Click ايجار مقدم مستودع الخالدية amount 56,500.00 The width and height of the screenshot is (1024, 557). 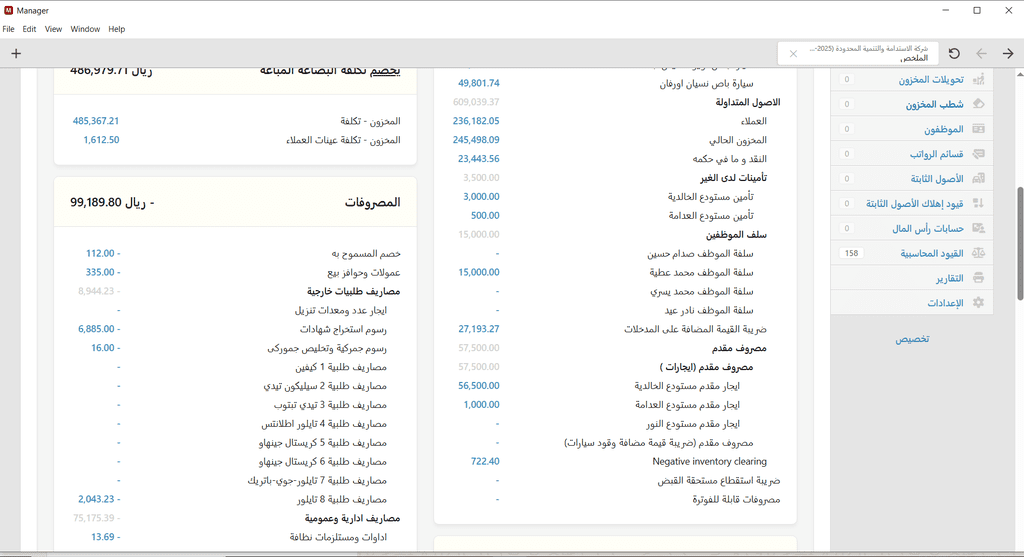[478, 386]
